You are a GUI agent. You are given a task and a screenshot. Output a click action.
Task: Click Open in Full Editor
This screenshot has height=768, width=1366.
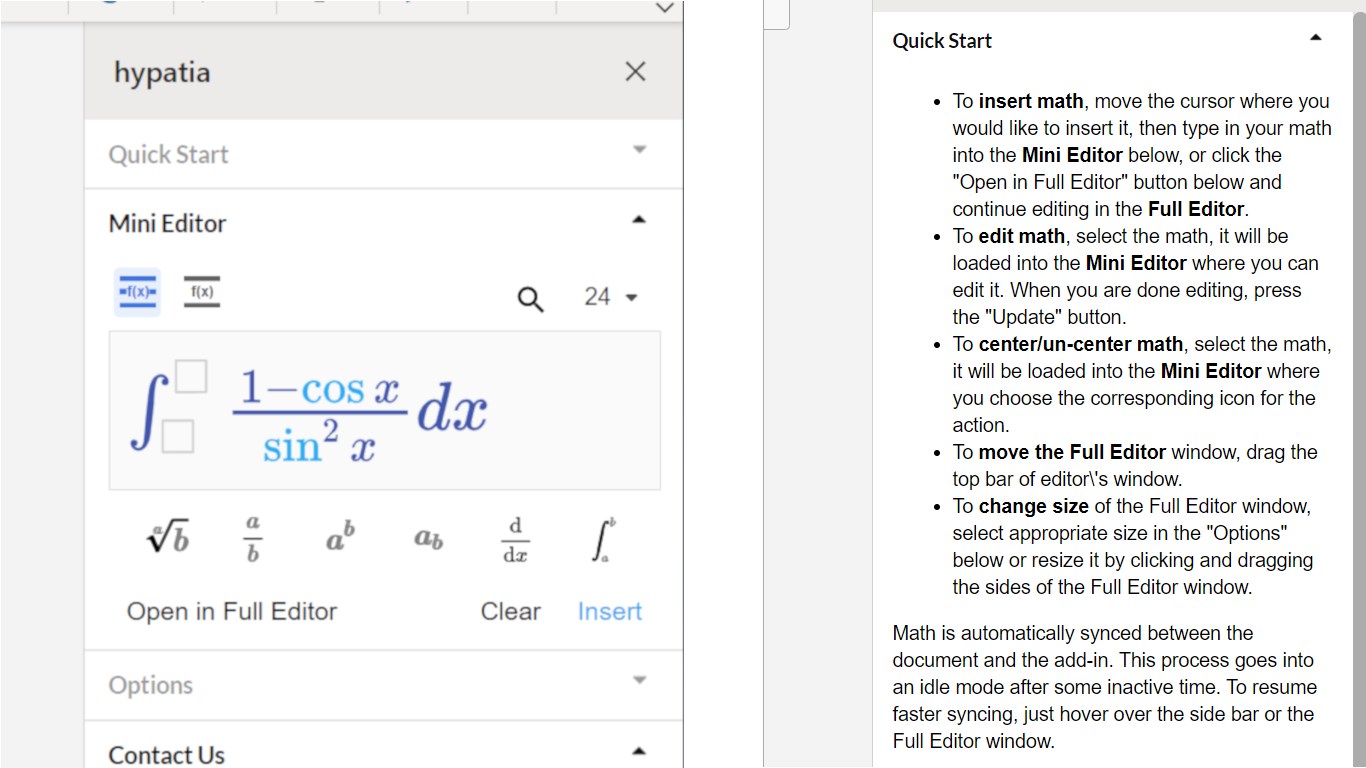232,611
